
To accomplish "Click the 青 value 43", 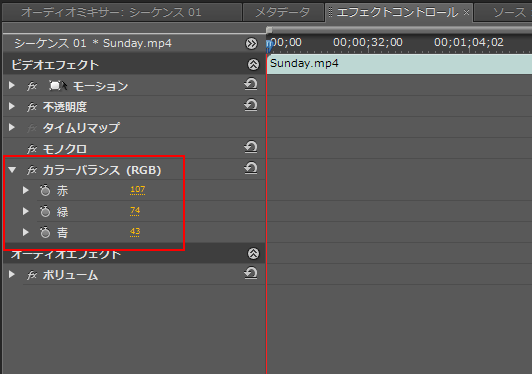I will tap(135, 232).
